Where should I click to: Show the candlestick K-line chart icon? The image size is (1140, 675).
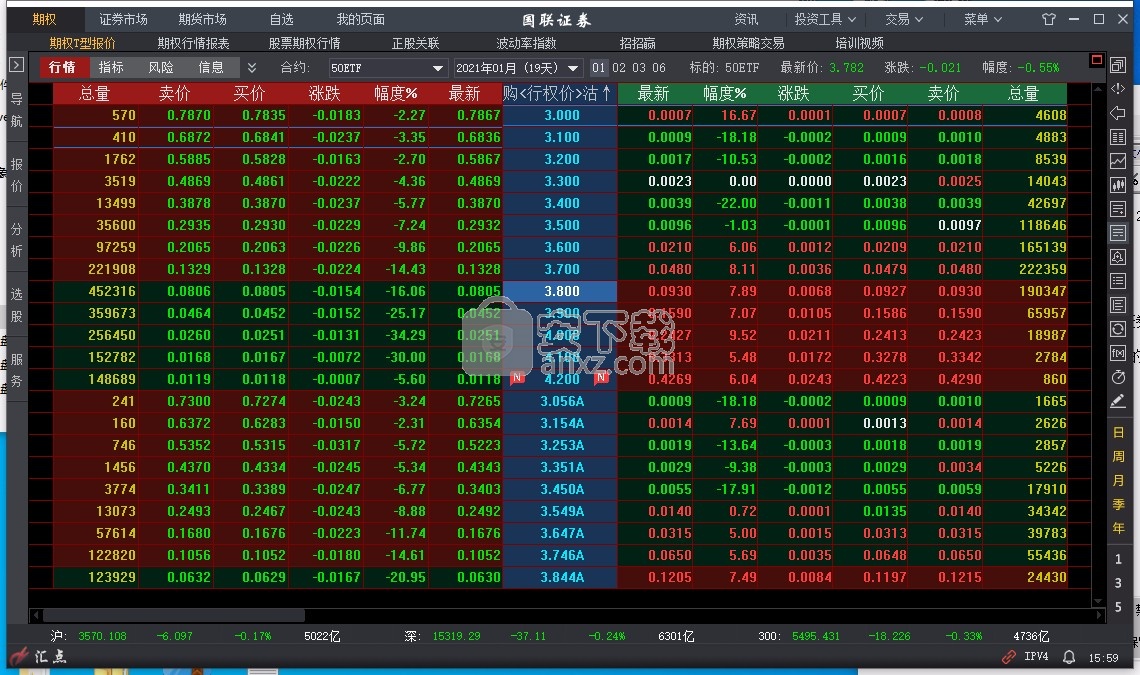pyautogui.click(x=1117, y=185)
